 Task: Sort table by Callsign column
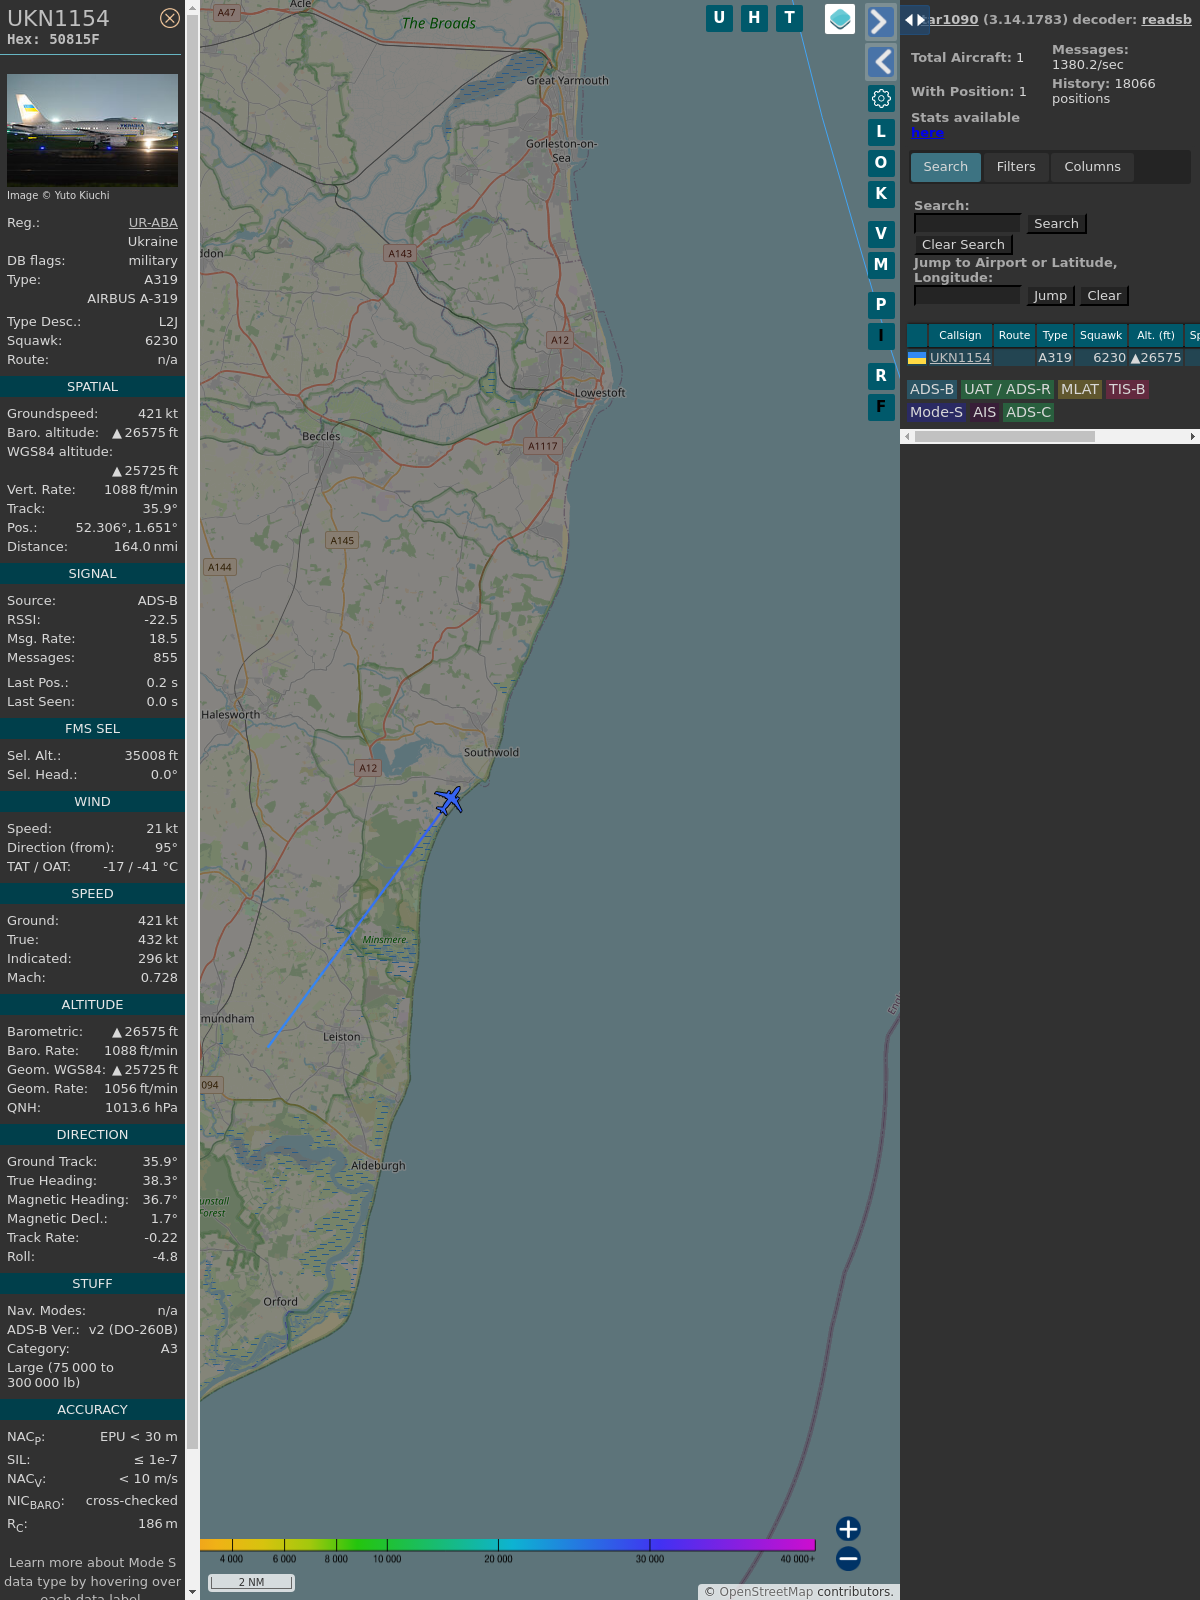point(960,336)
